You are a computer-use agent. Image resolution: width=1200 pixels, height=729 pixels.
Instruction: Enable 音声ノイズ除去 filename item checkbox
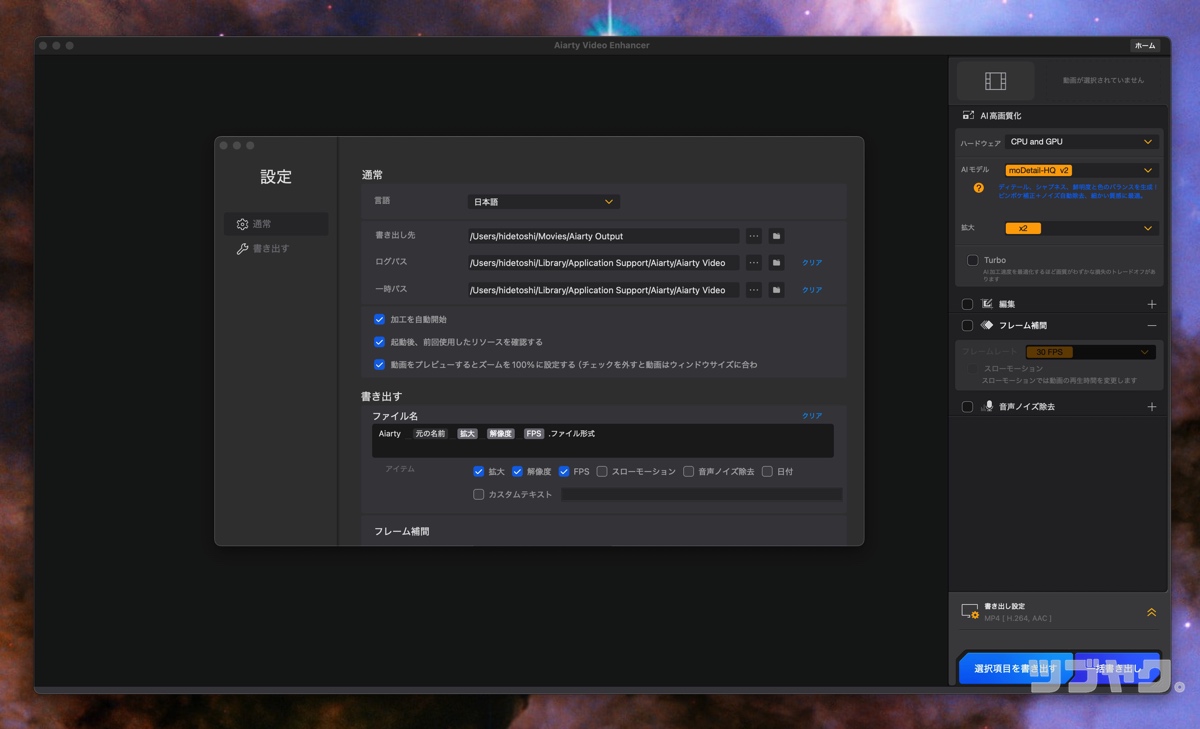click(688, 471)
